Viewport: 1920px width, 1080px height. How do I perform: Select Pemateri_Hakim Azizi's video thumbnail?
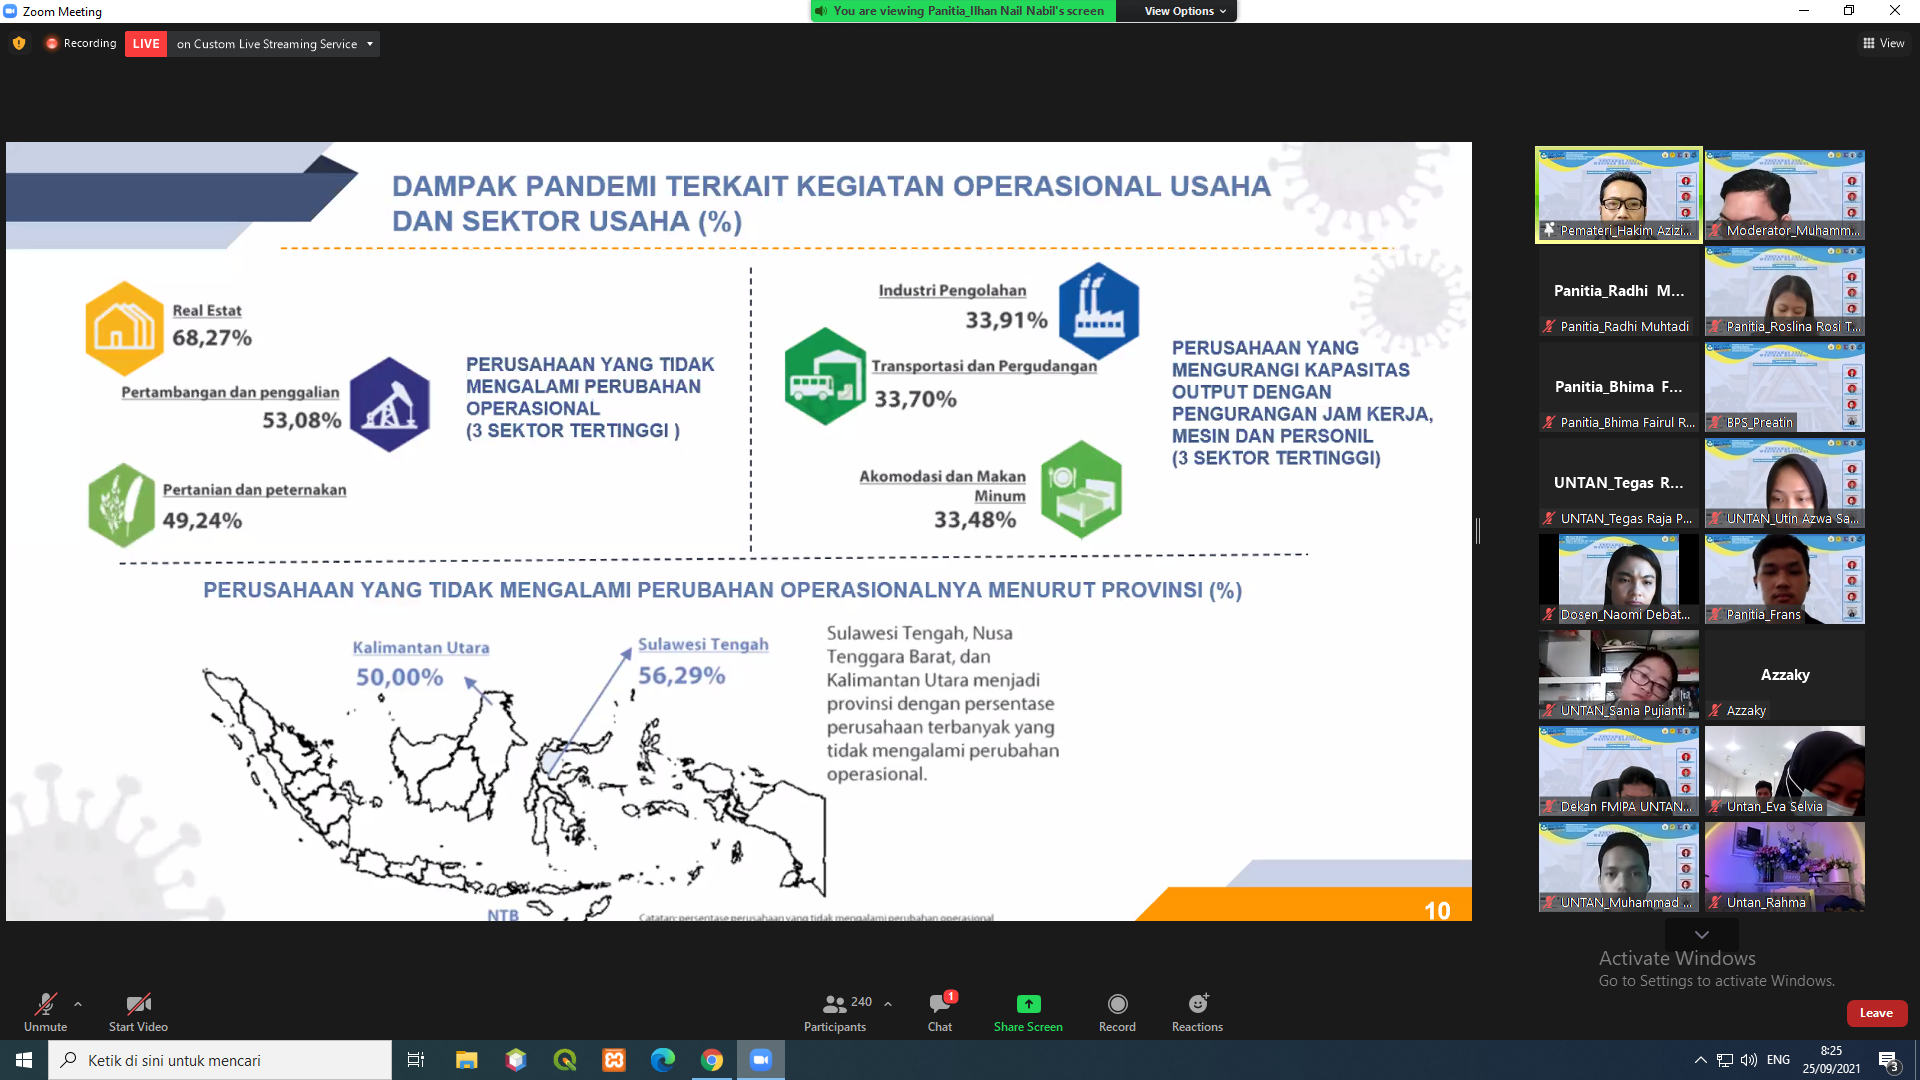[1617, 194]
